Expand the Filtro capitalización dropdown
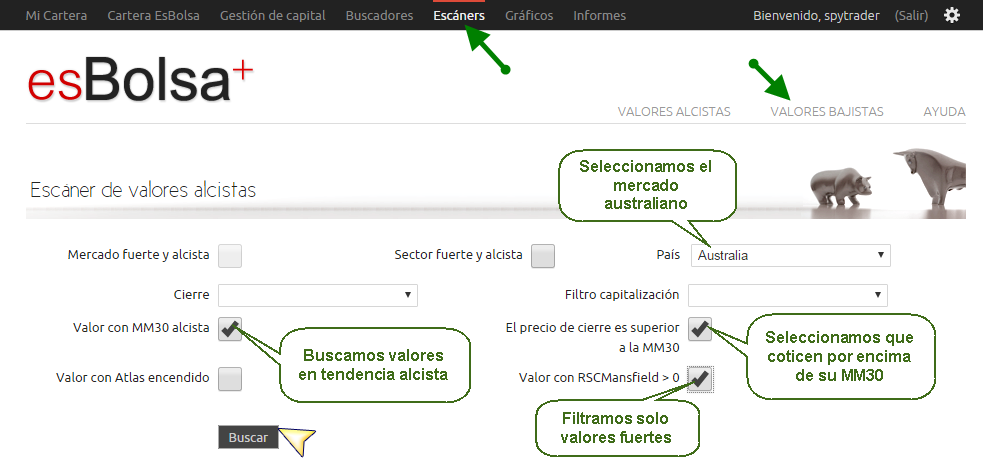 (x=787, y=295)
